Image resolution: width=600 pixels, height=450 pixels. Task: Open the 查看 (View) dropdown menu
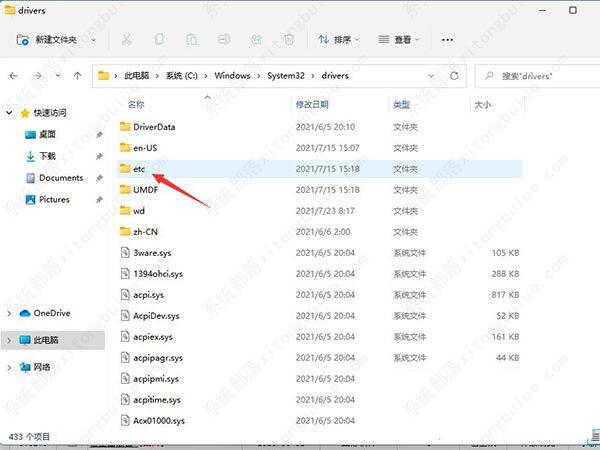pos(400,40)
